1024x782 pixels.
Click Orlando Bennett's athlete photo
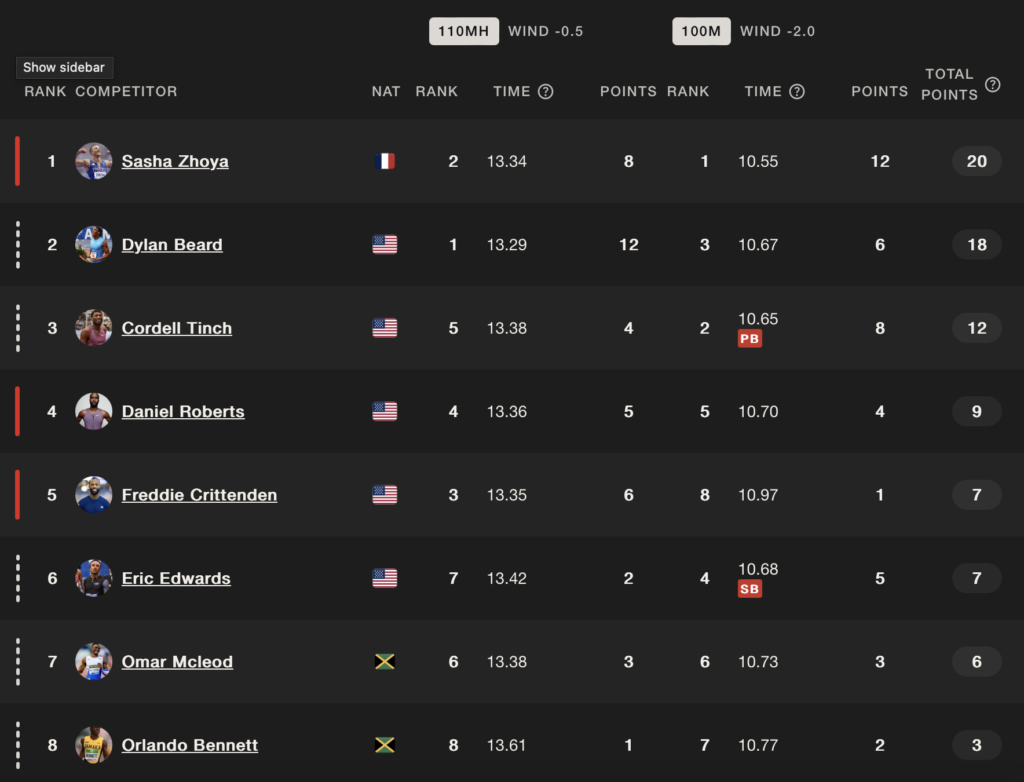[93, 745]
